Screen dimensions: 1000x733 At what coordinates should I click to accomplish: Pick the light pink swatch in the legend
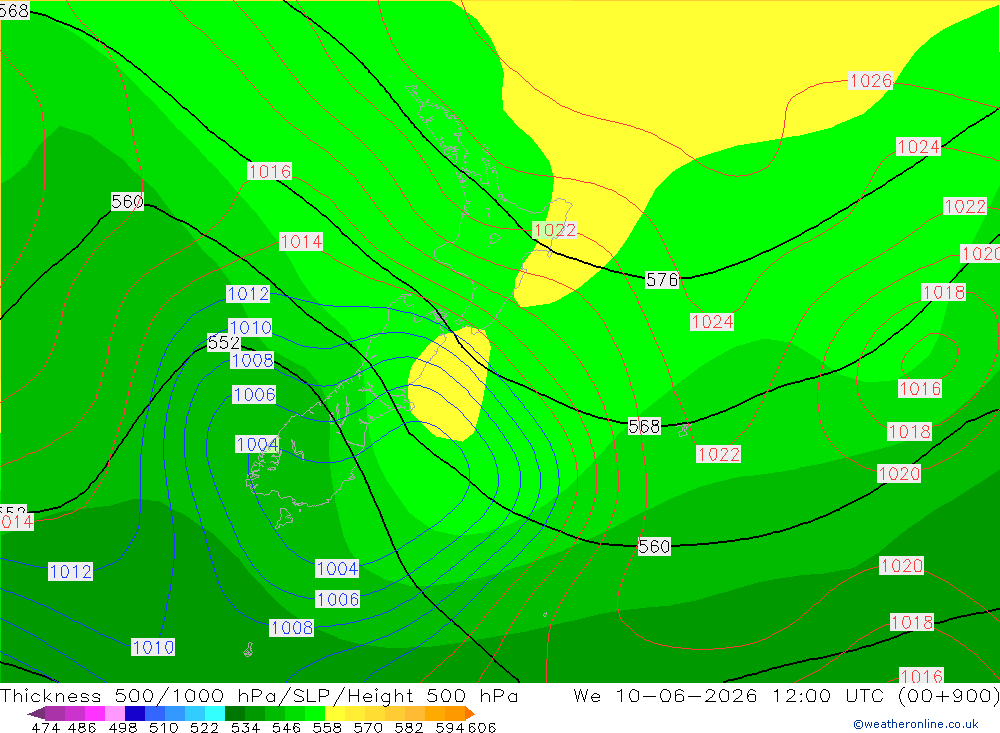click(115, 713)
